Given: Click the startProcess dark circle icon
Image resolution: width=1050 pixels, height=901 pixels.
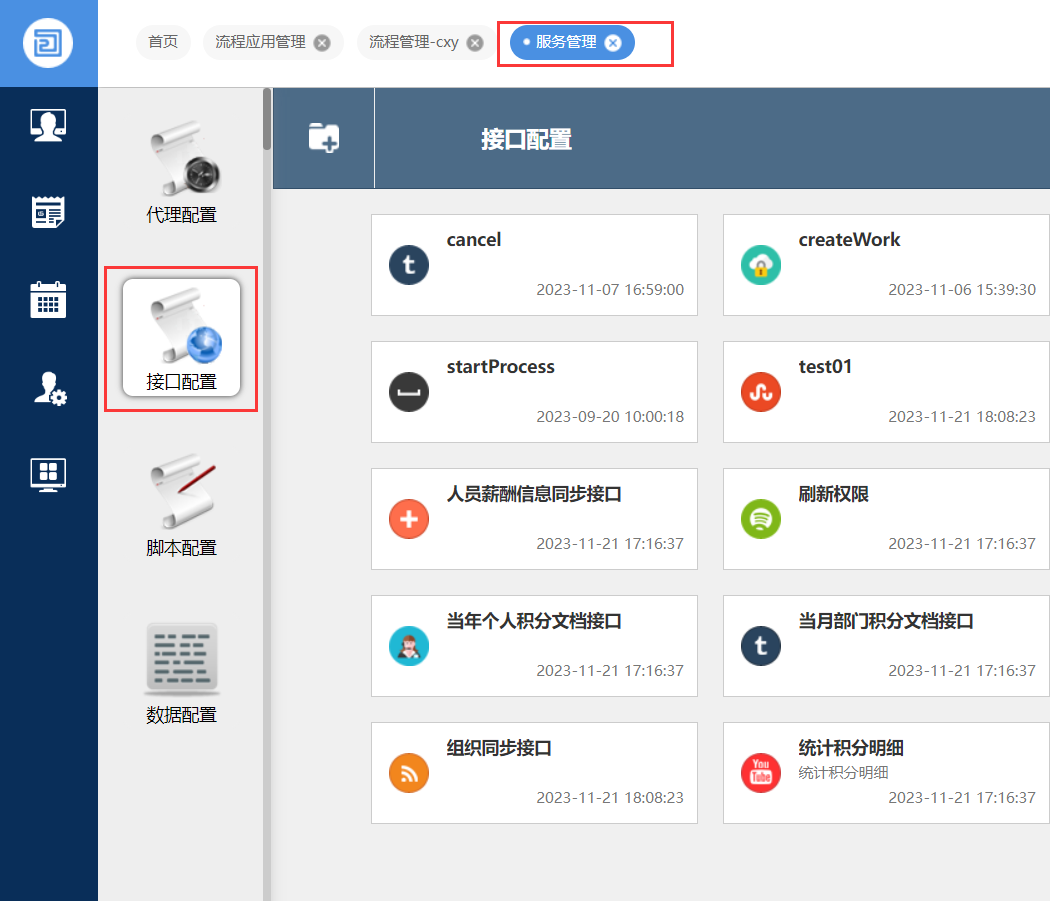Looking at the screenshot, I should click(x=408, y=392).
